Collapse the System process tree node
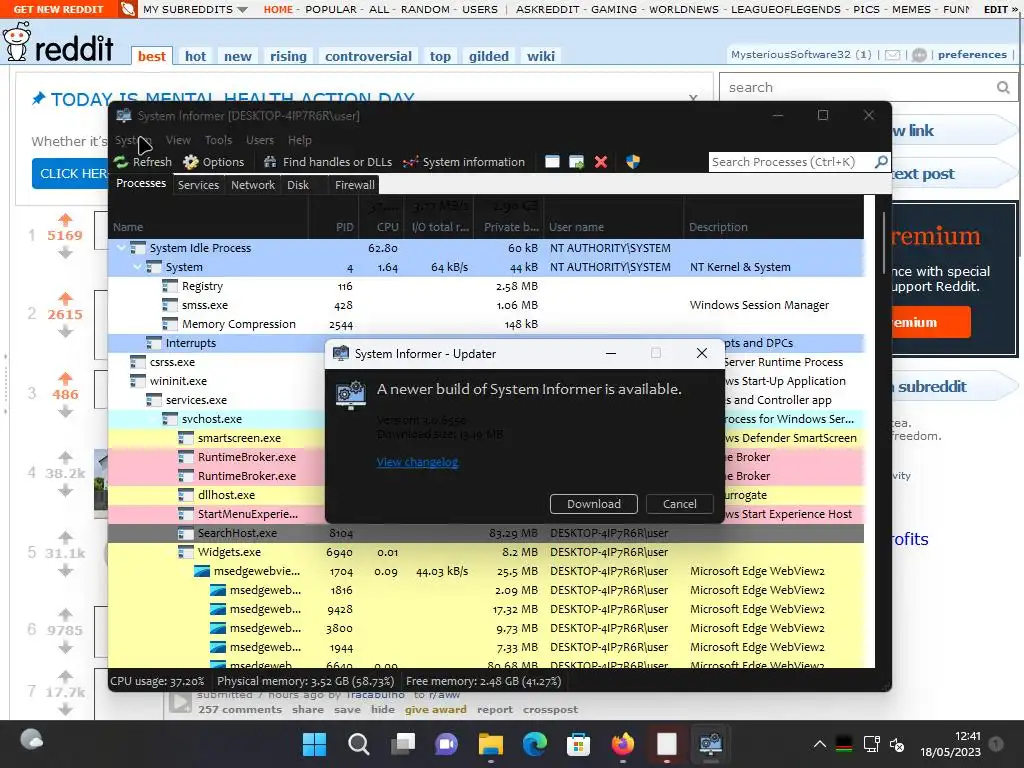 point(138,267)
